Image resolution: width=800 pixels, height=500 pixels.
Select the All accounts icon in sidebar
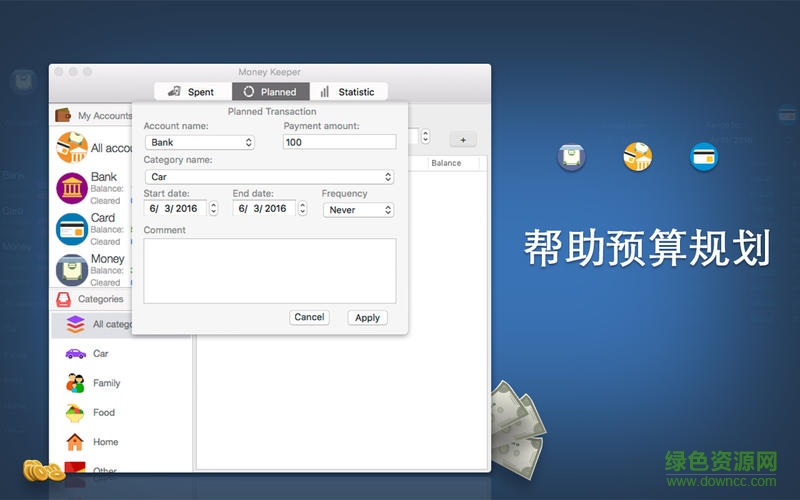point(72,147)
